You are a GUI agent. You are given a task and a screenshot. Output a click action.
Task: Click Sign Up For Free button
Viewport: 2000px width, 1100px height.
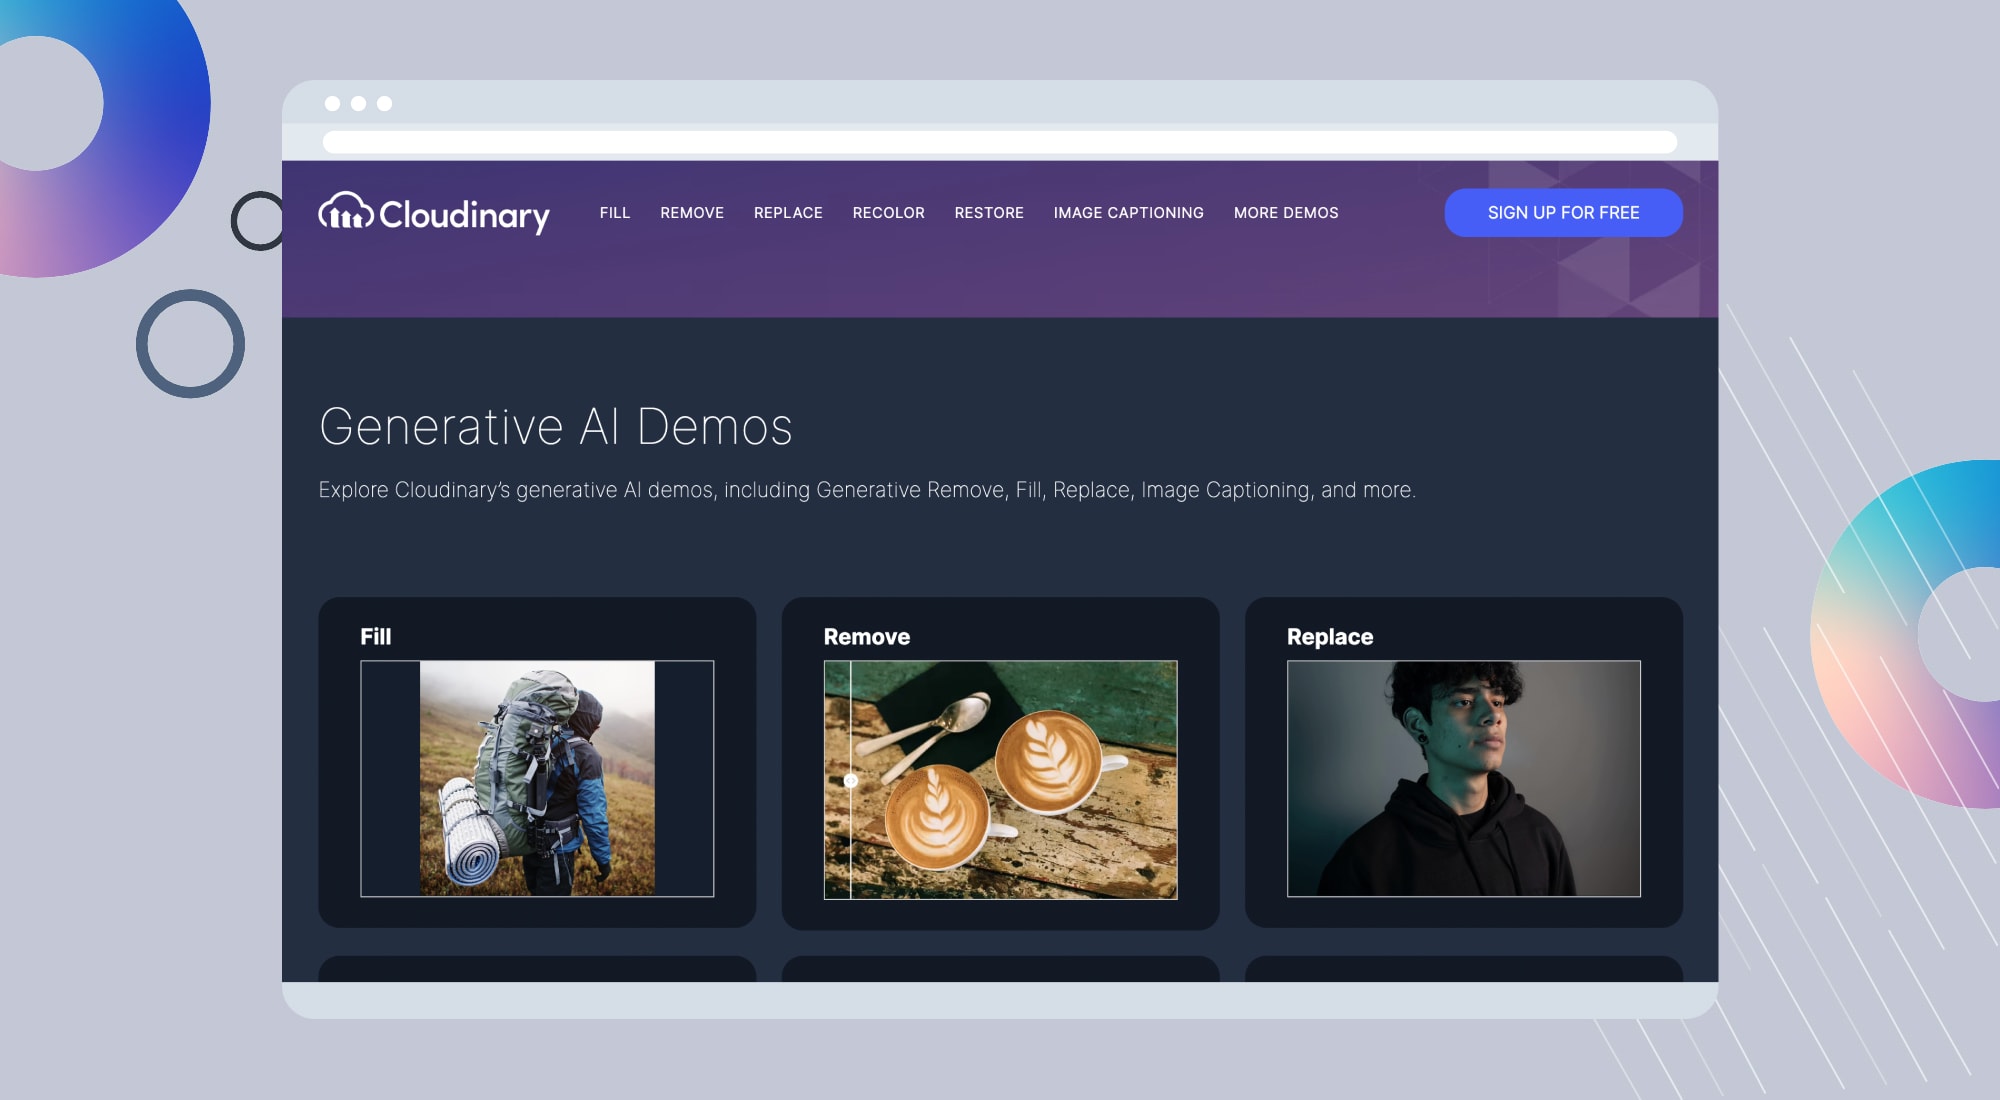click(1563, 211)
